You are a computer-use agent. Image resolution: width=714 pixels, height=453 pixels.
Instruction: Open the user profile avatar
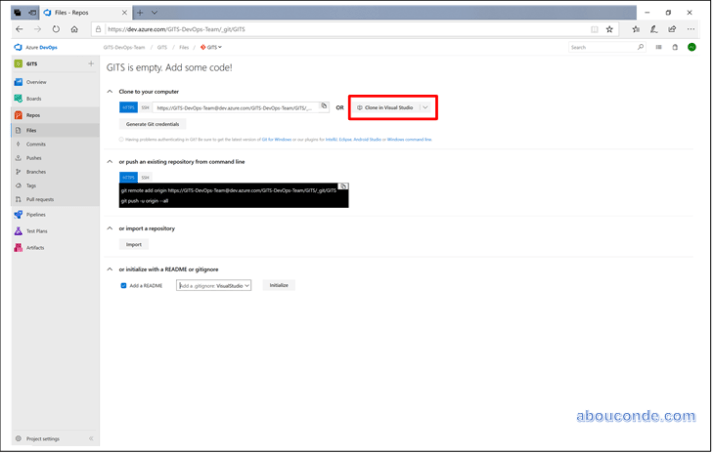pyautogui.click(x=691, y=47)
